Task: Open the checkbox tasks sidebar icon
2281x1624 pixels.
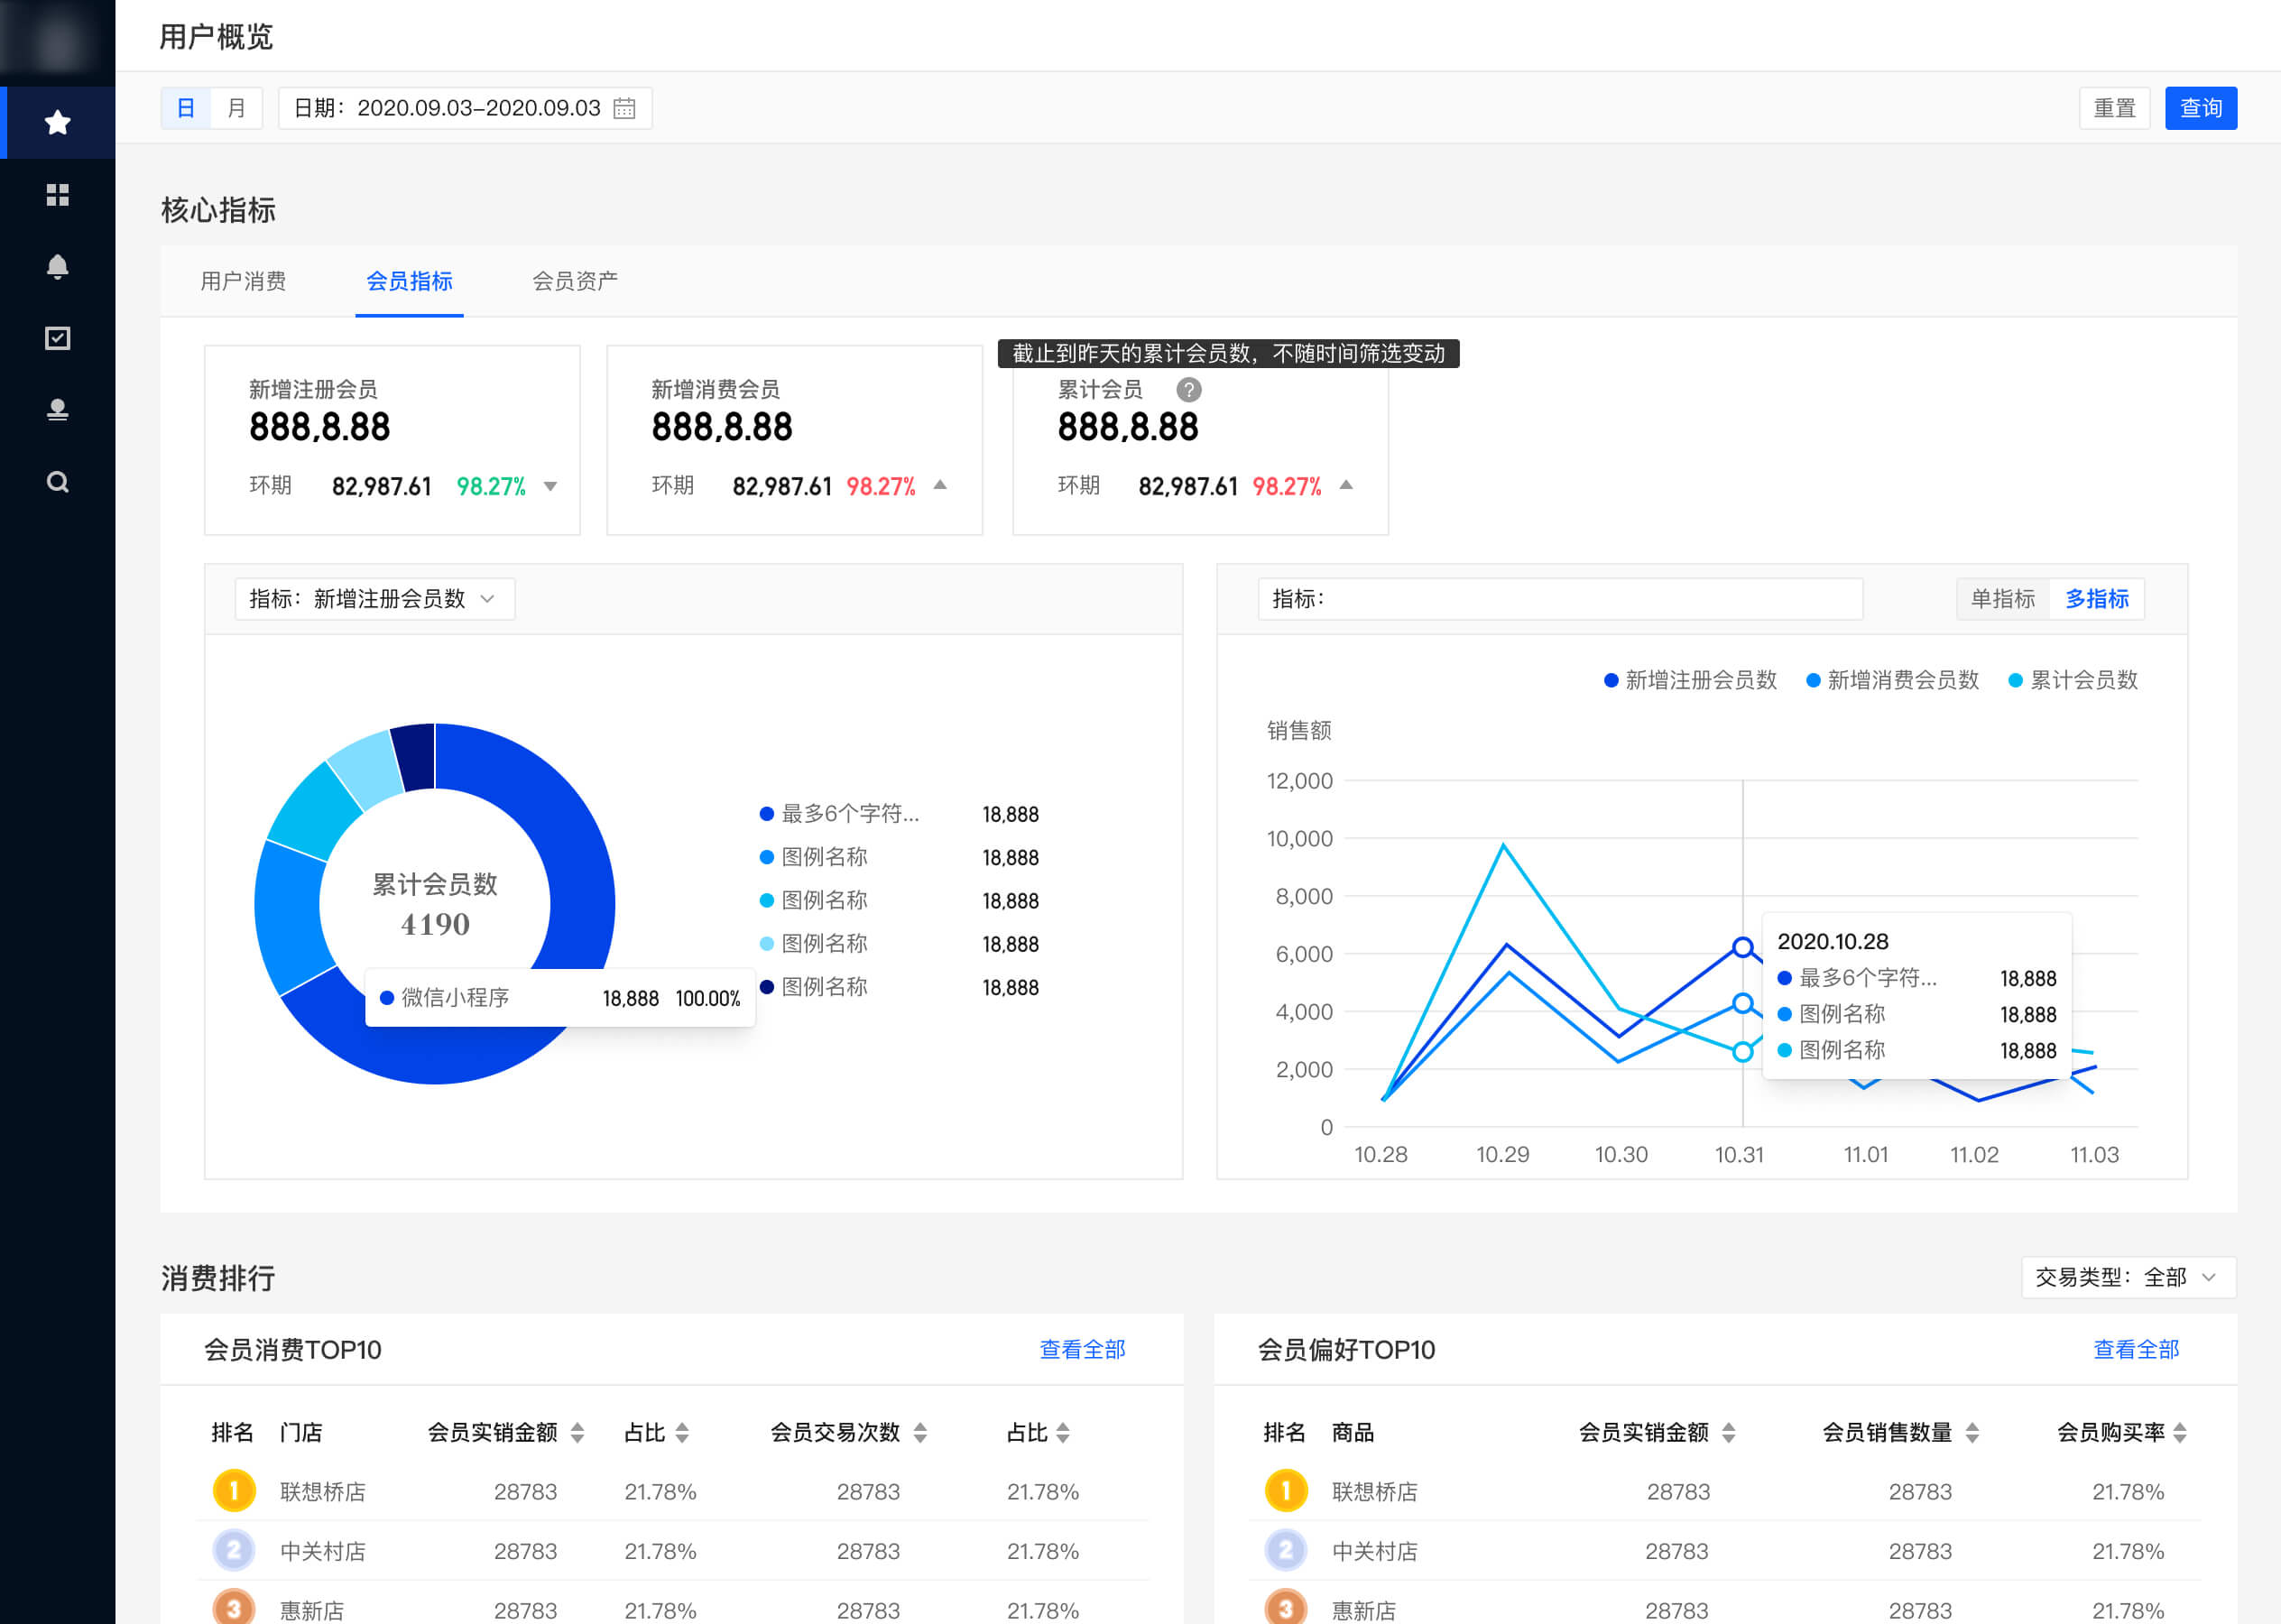Action: click(58, 338)
